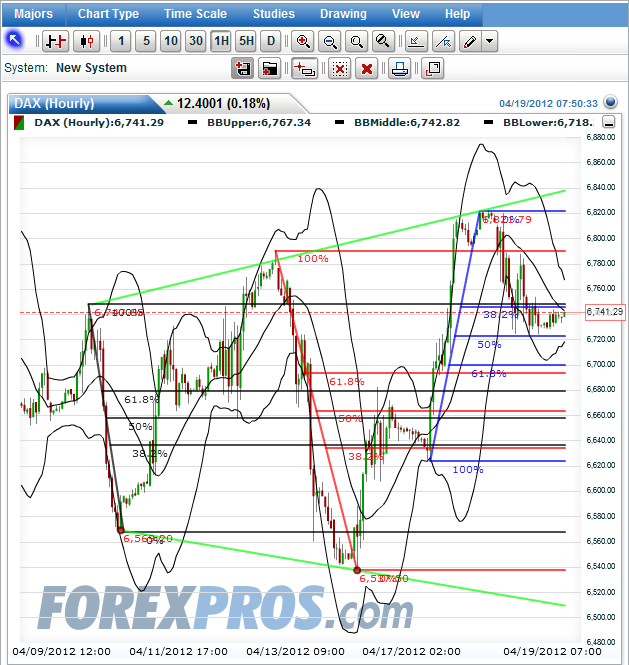Select the 1H hourly time scale
The width and height of the screenshot is (629, 665).
click(x=221, y=41)
